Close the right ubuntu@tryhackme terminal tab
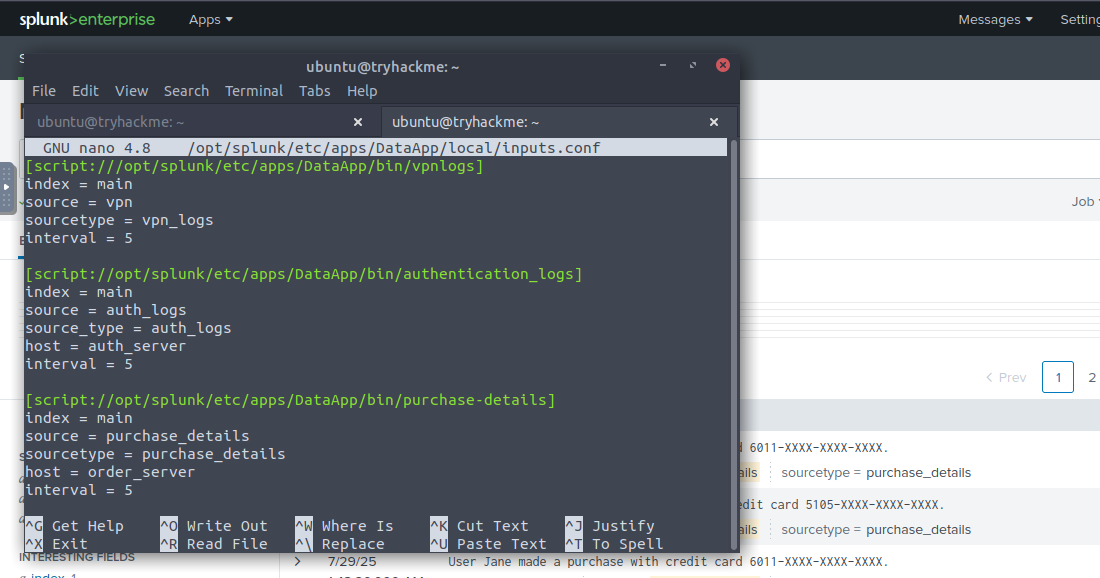The height and width of the screenshot is (578, 1100). [x=713, y=121]
